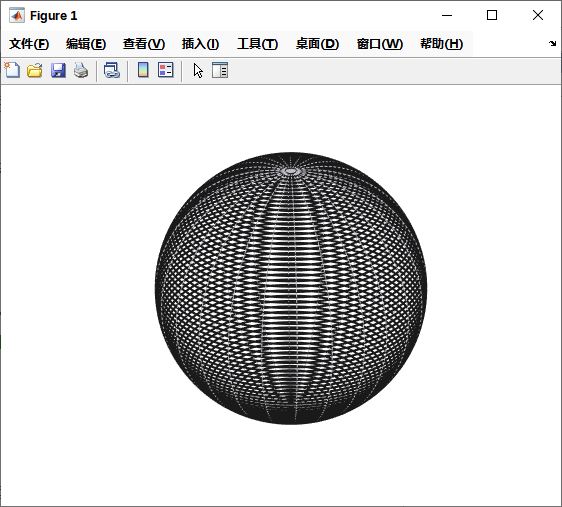The width and height of the screenshot is (562, 507).
Task: Click the sphere's top pole on the plot
Action: (291, 171)
